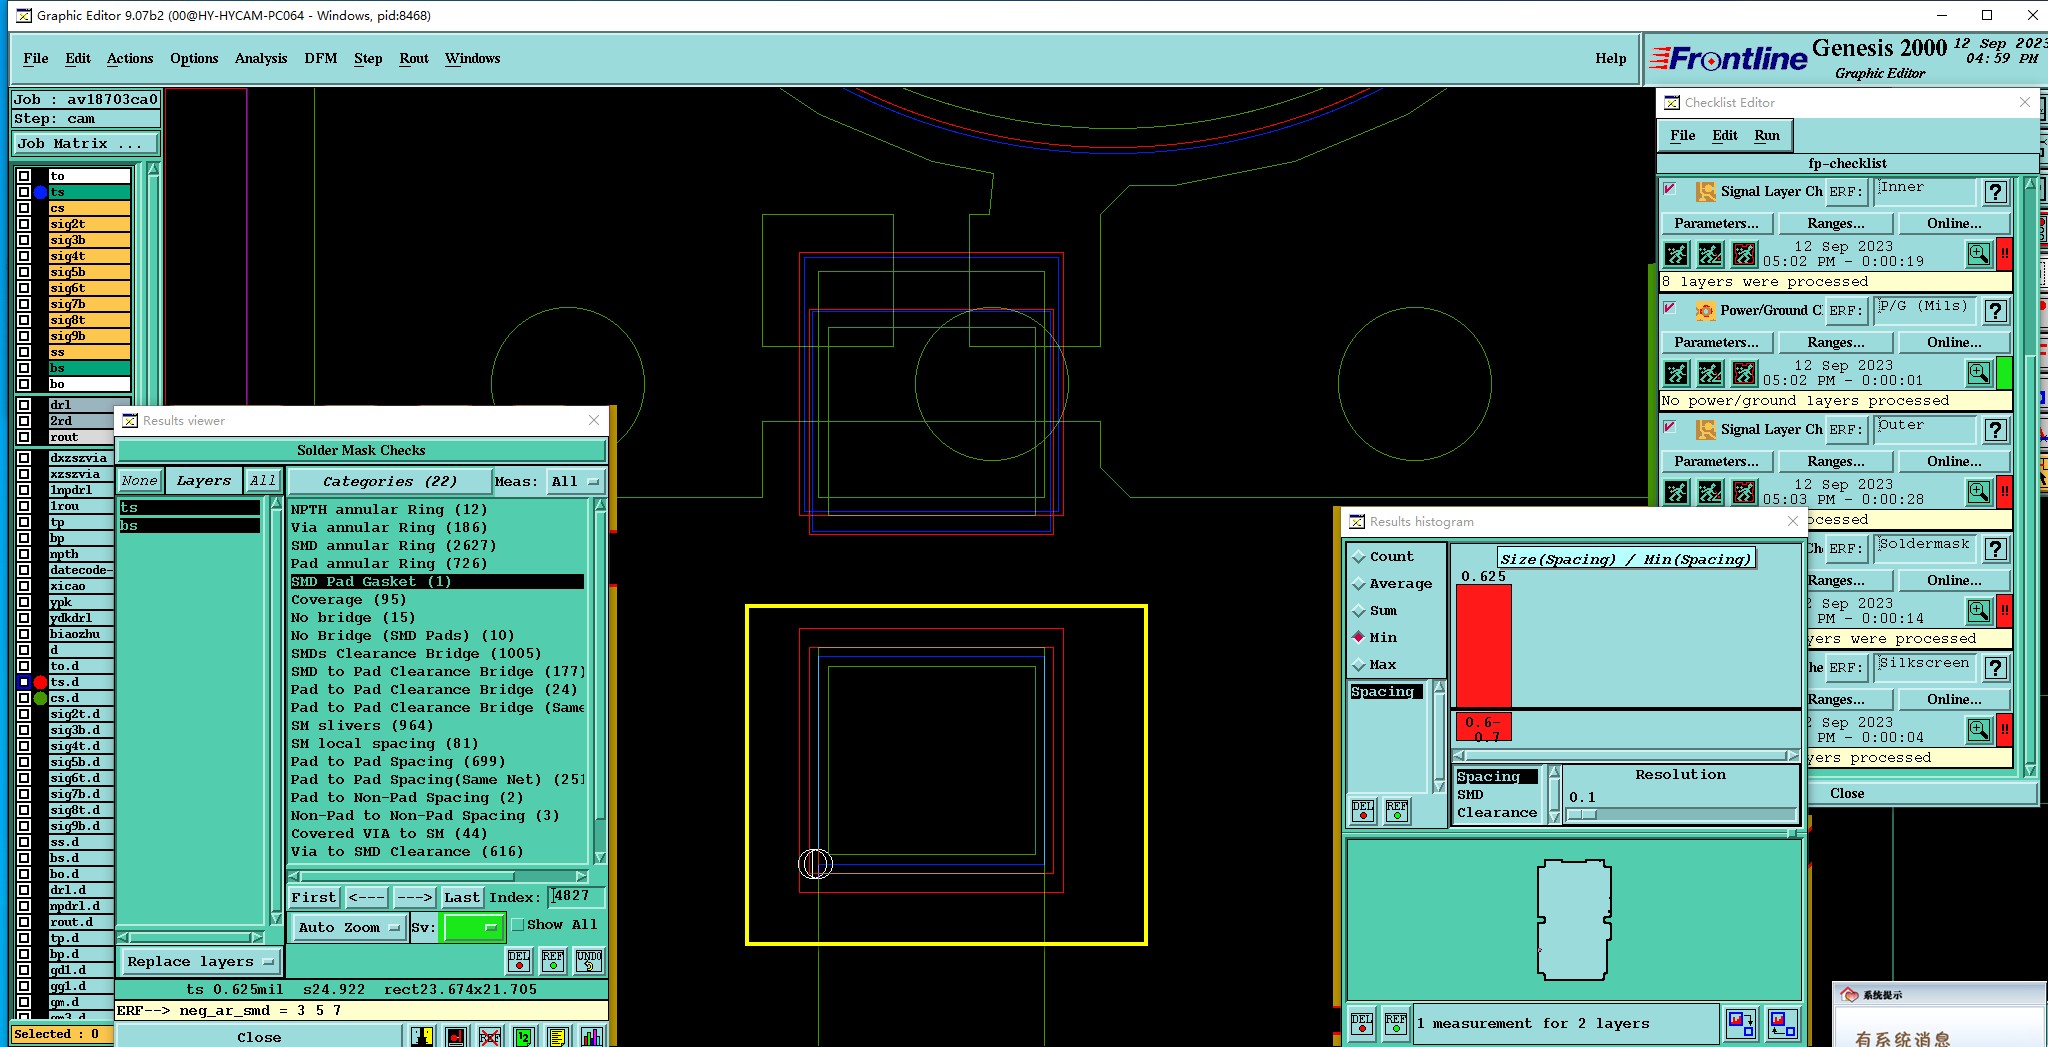The height and width of the screenshot is (1047, 2048).
Task: Open the File menu in Graphic Editor
Action: pyautogui.click(x=36, y=59)
